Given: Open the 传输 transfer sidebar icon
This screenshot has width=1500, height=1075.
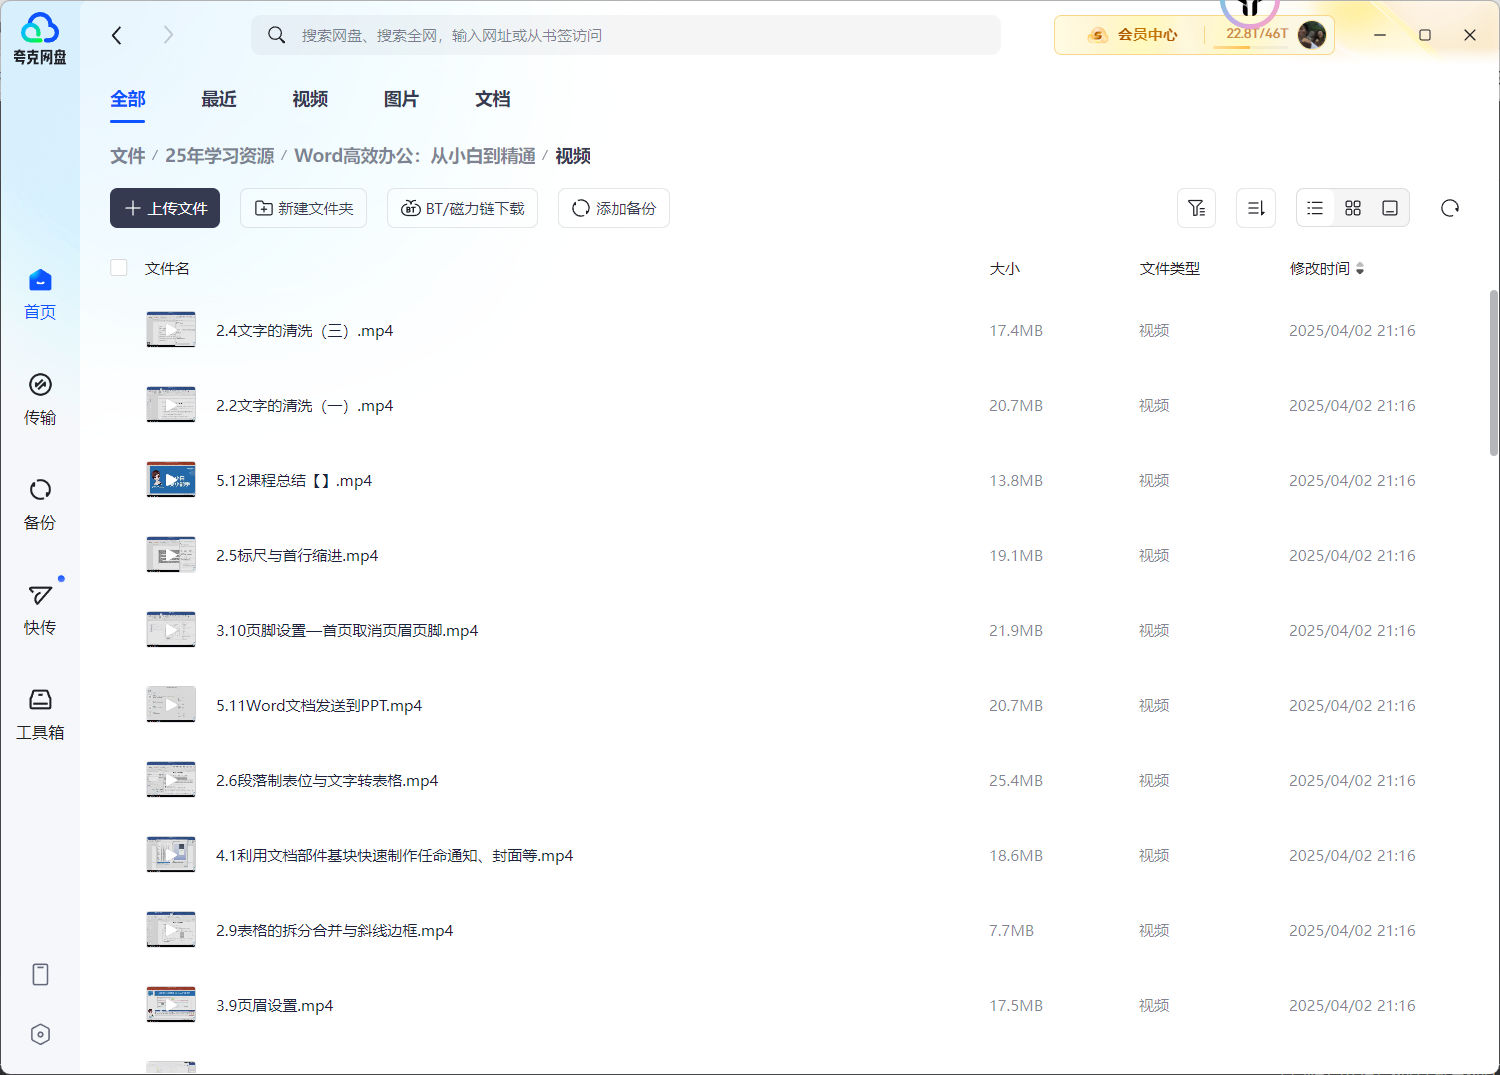Looking at the screenshot, I should coord(40,399).
